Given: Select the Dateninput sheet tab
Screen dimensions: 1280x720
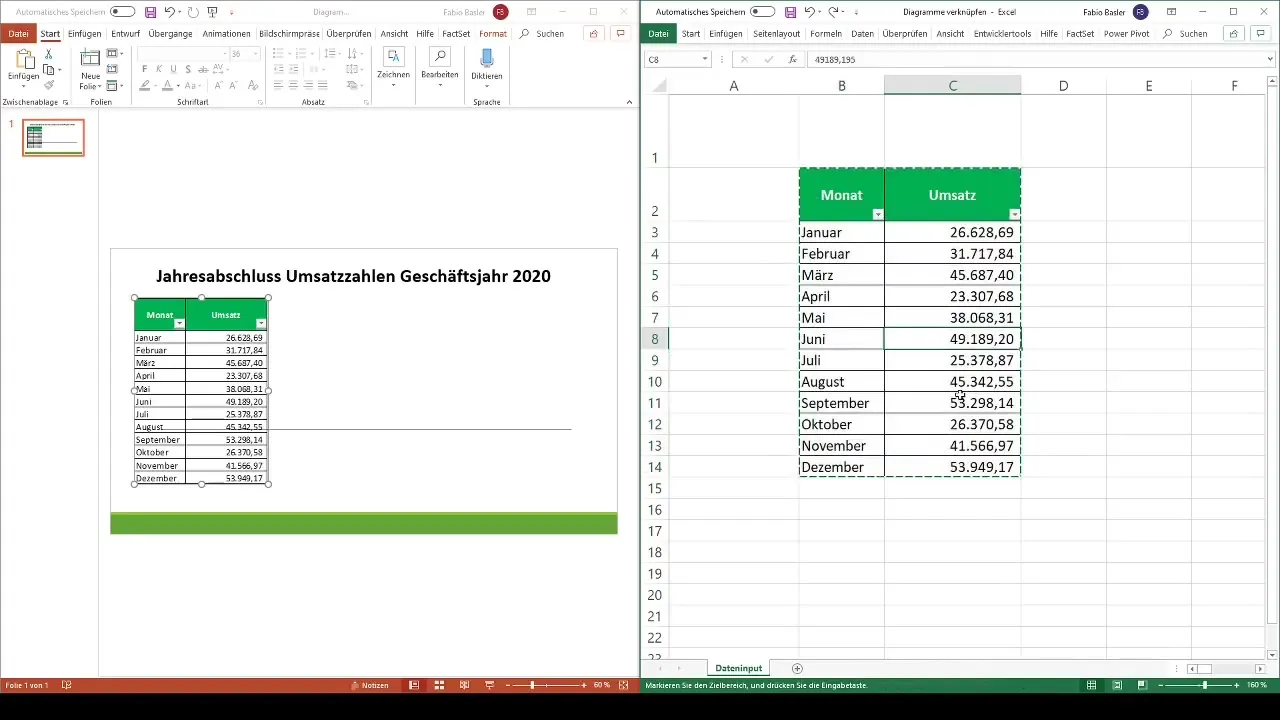Looking at the screenshot, I should click(739, 668).
